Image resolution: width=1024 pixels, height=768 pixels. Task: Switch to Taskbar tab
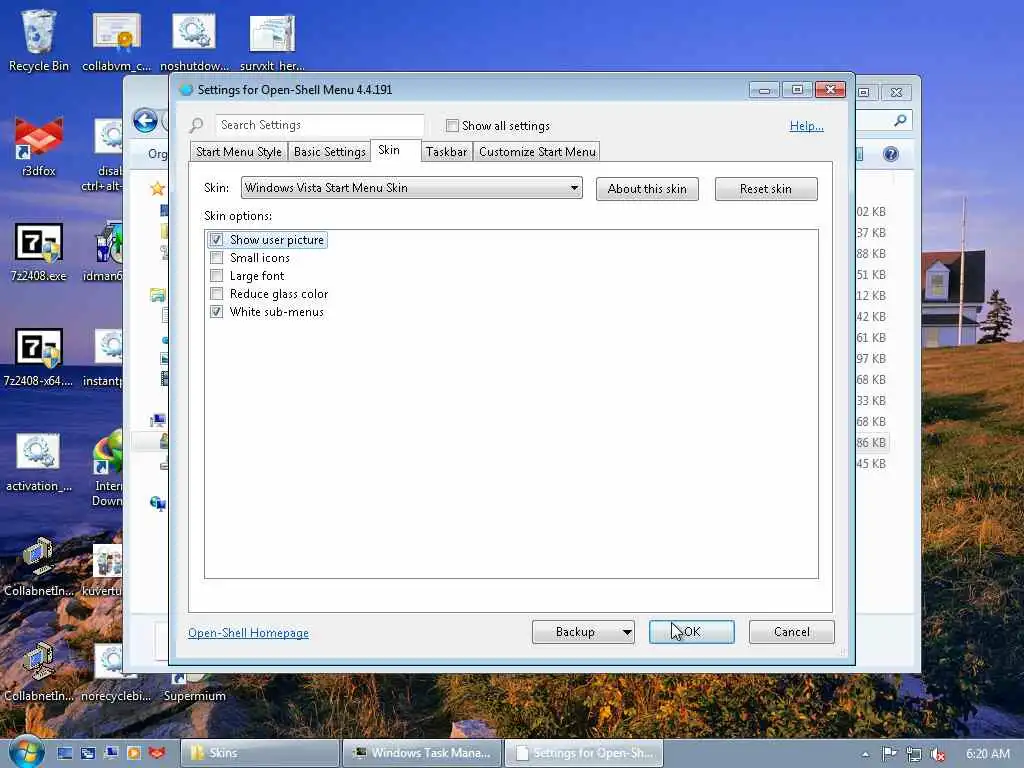pos(447,152)
